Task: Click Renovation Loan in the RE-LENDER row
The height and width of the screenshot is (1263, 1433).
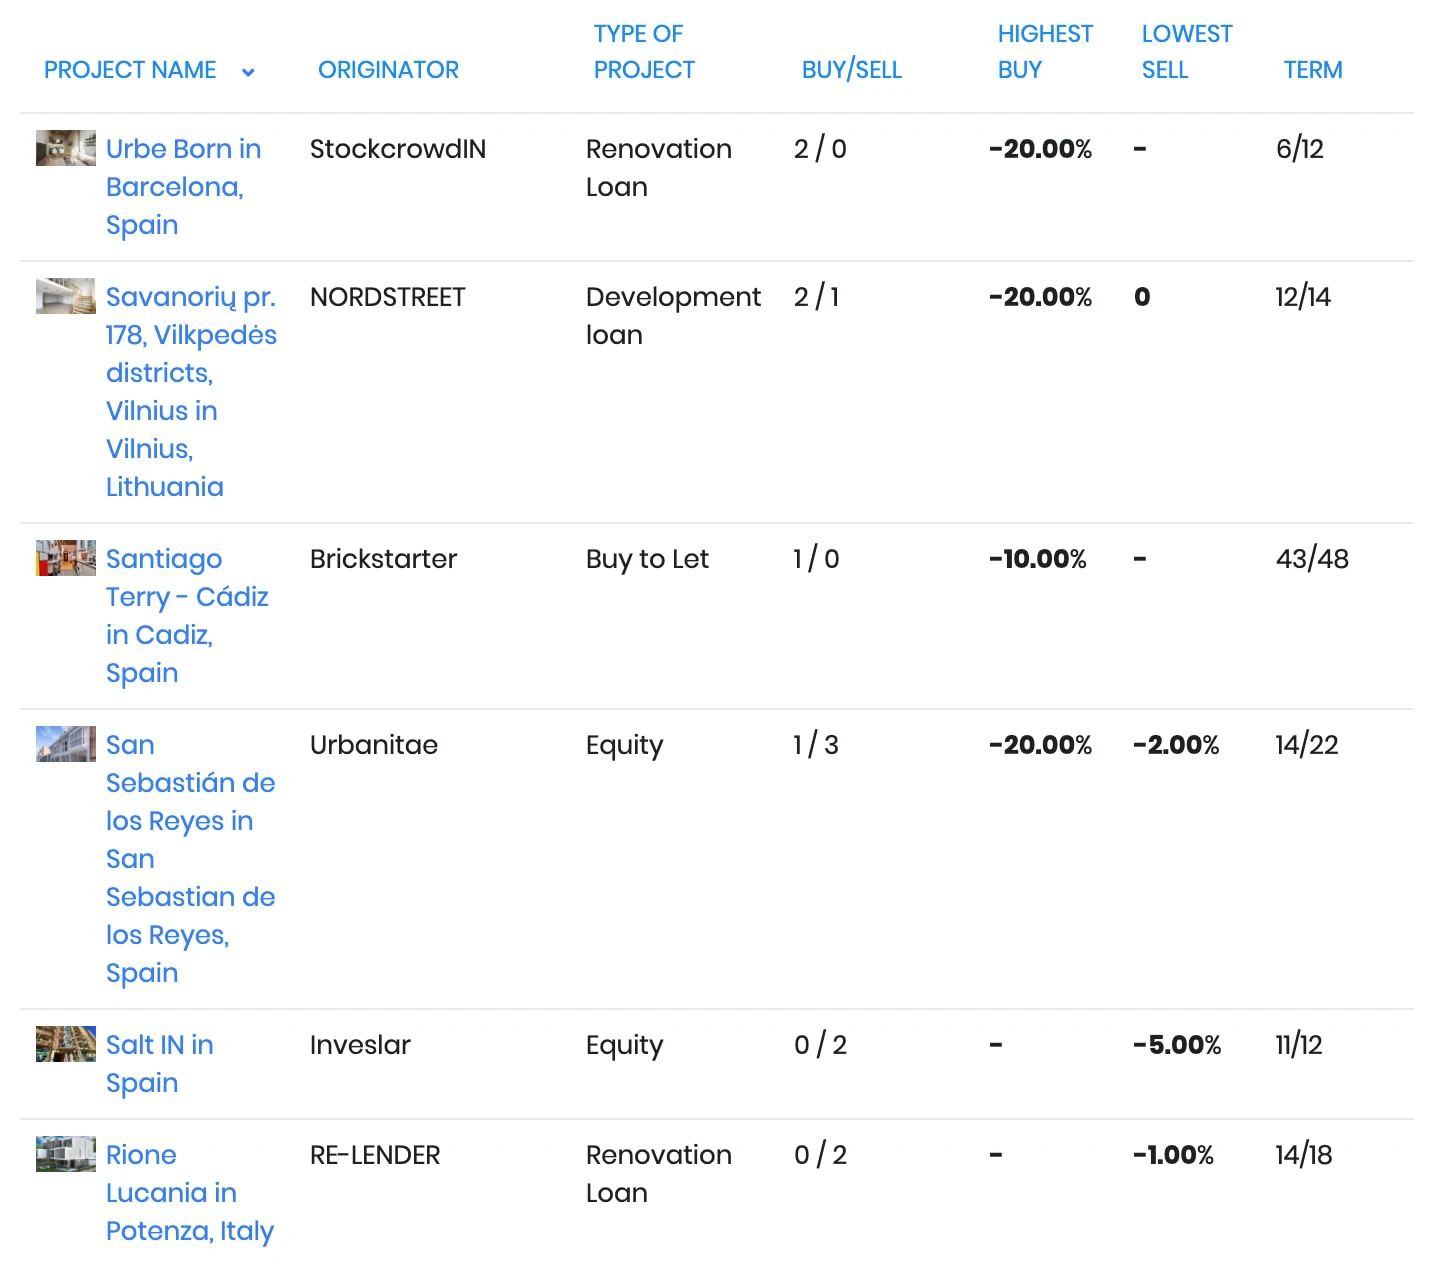Action: [x=659, y=1174]
